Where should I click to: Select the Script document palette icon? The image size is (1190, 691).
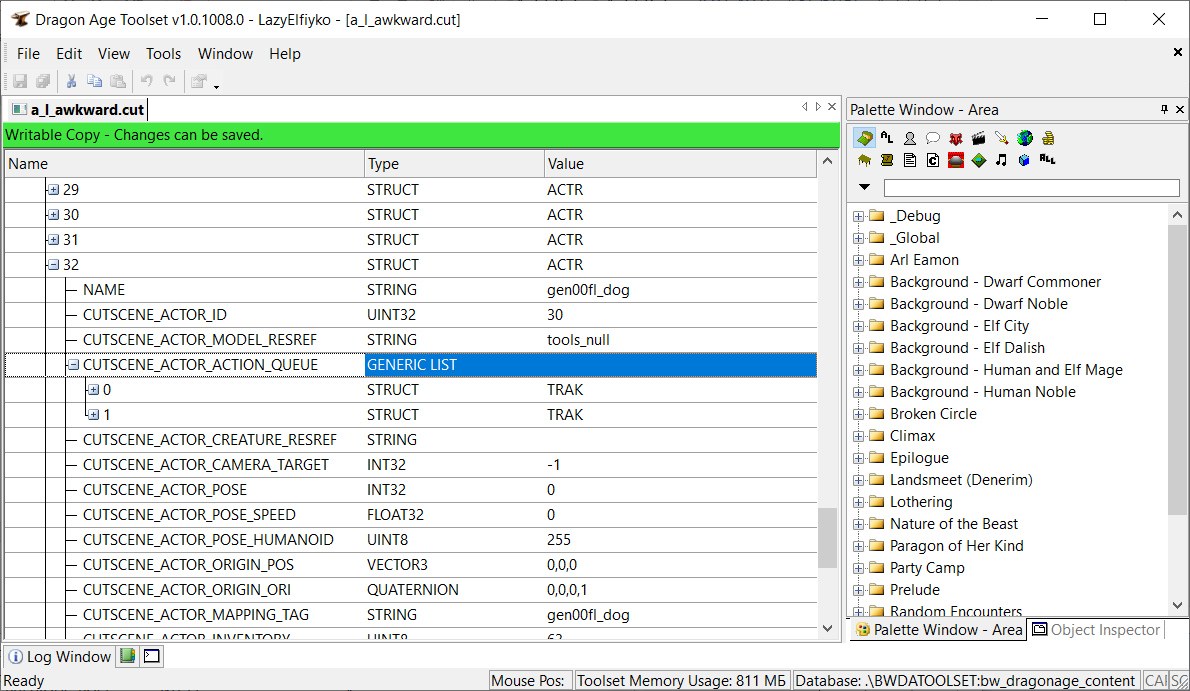click(x=909, y=159)
